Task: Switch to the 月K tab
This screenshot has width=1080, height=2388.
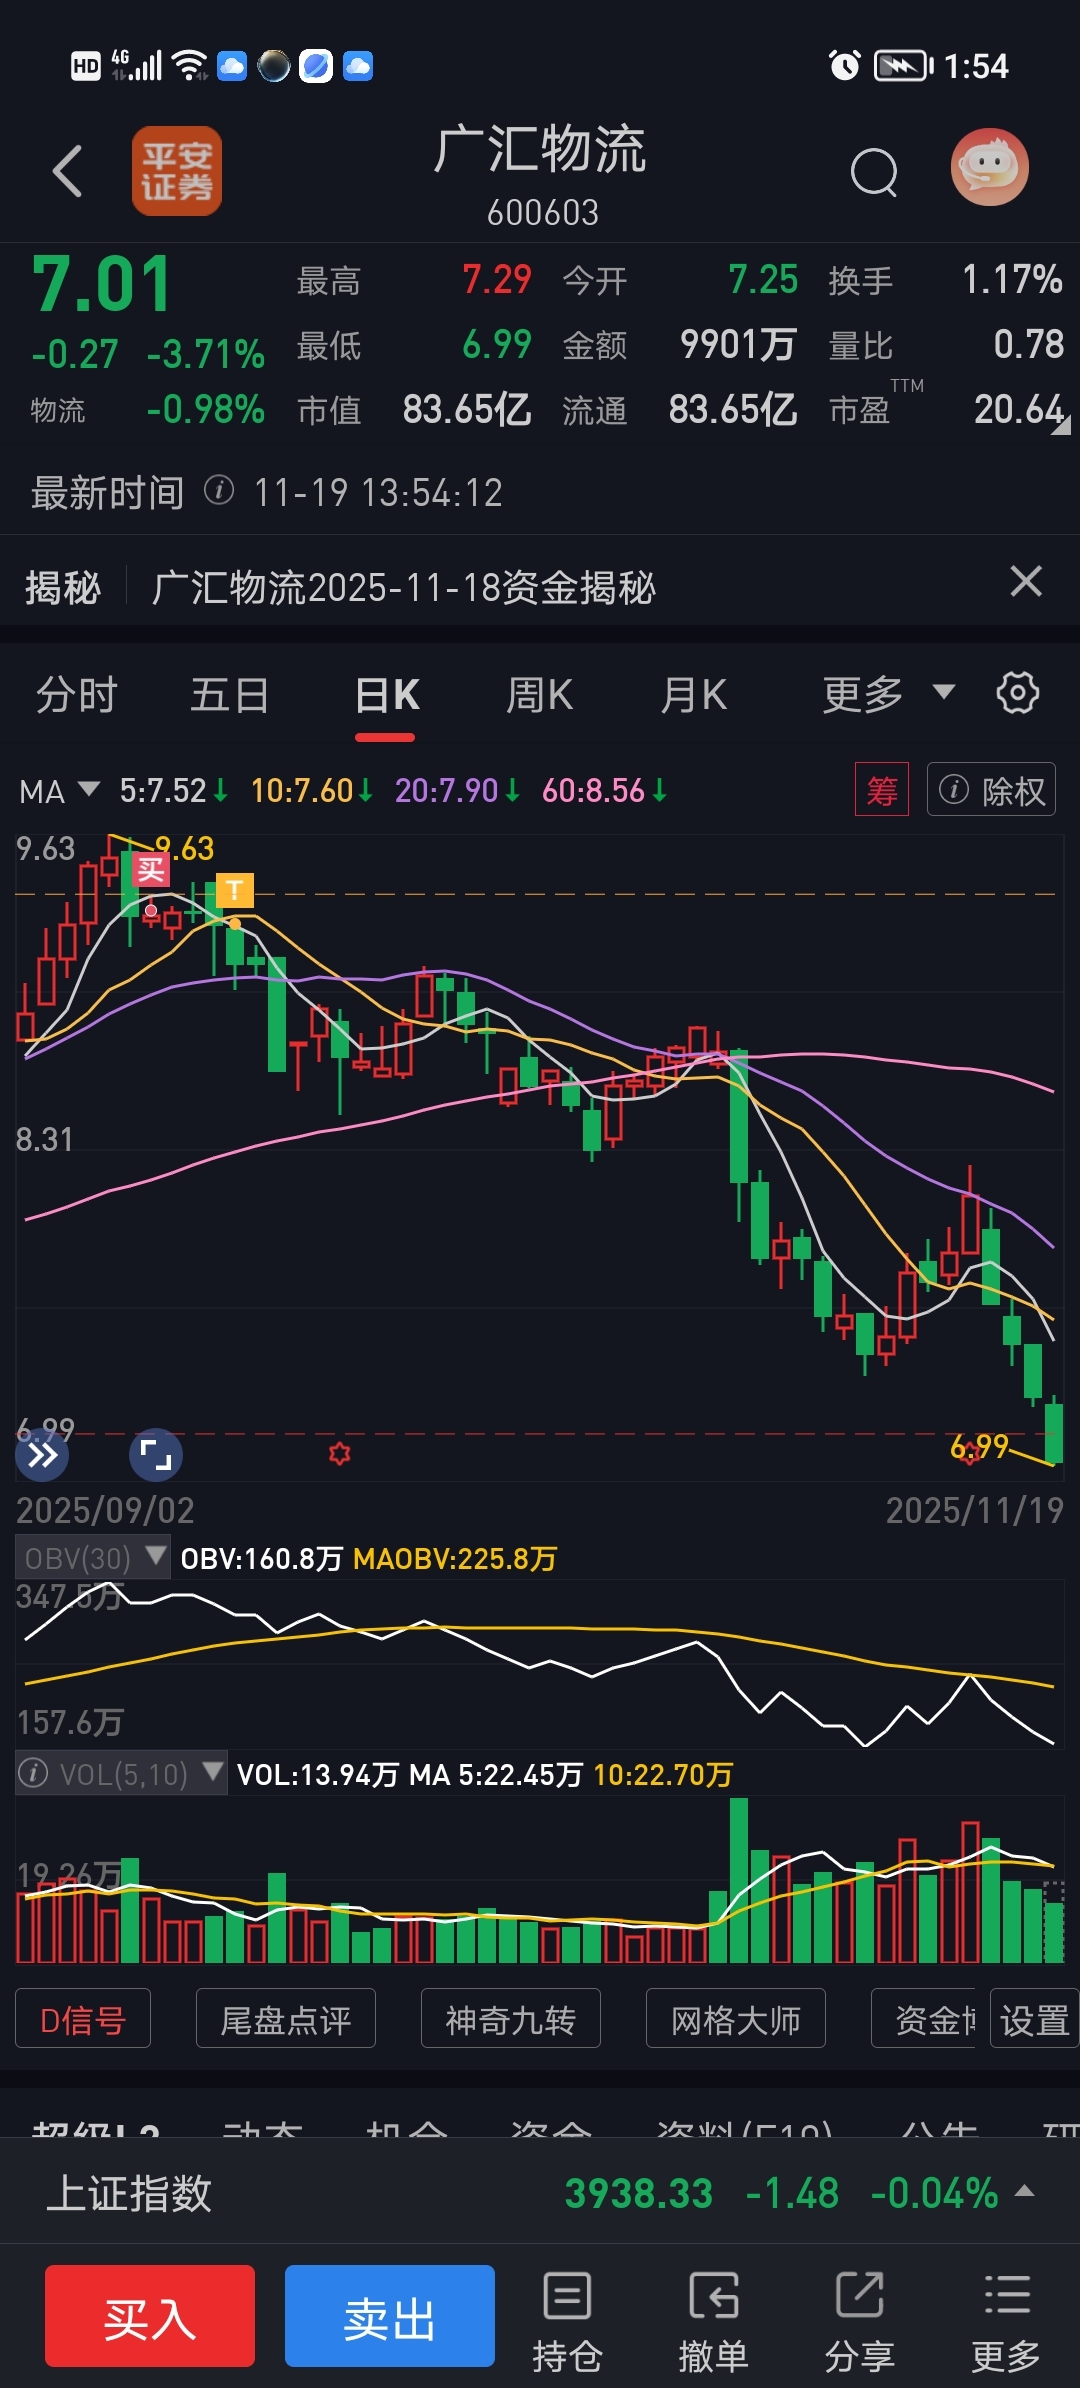Action: pos(694,695)
